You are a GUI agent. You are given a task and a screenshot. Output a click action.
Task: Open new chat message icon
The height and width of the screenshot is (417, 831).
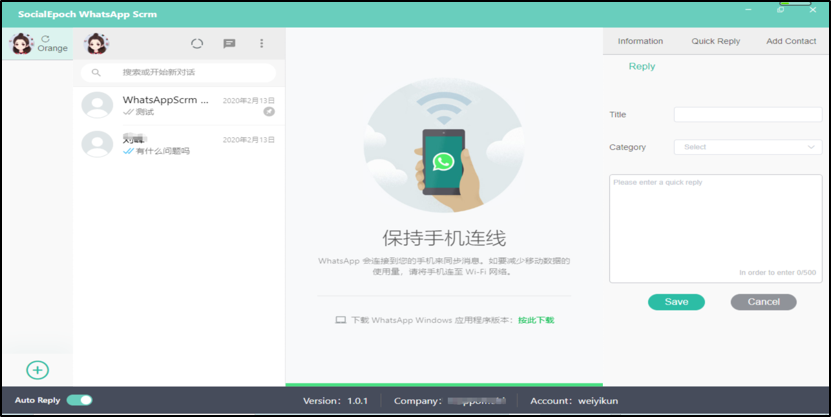tap(229, 43)
